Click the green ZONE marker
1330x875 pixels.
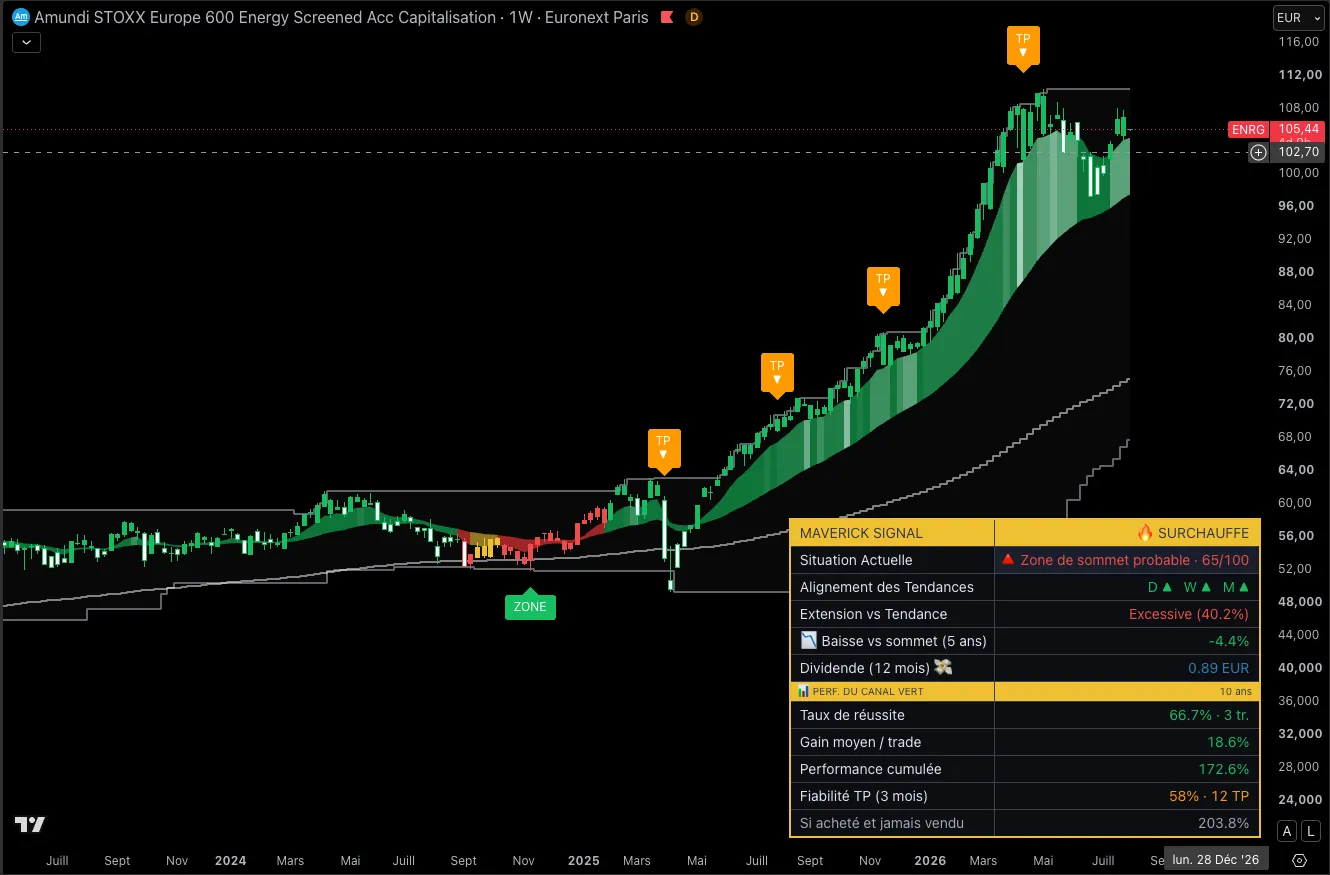530,605
